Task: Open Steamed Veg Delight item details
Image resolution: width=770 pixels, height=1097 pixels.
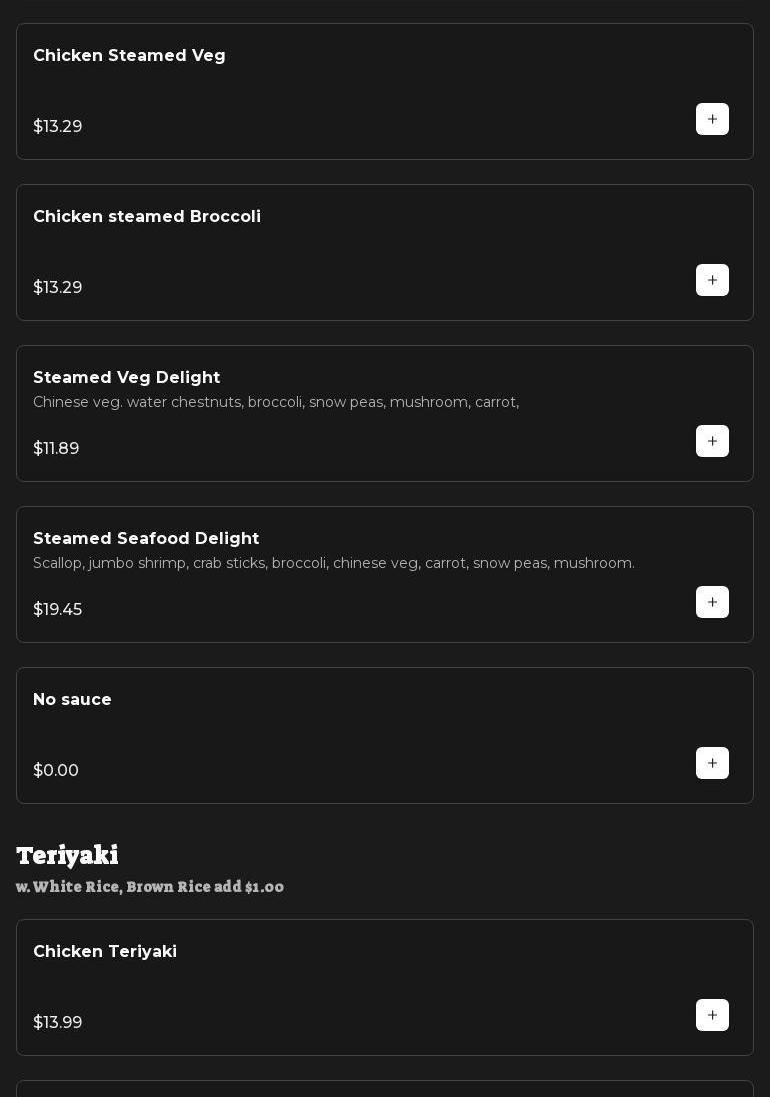Action: coord(127,378)
